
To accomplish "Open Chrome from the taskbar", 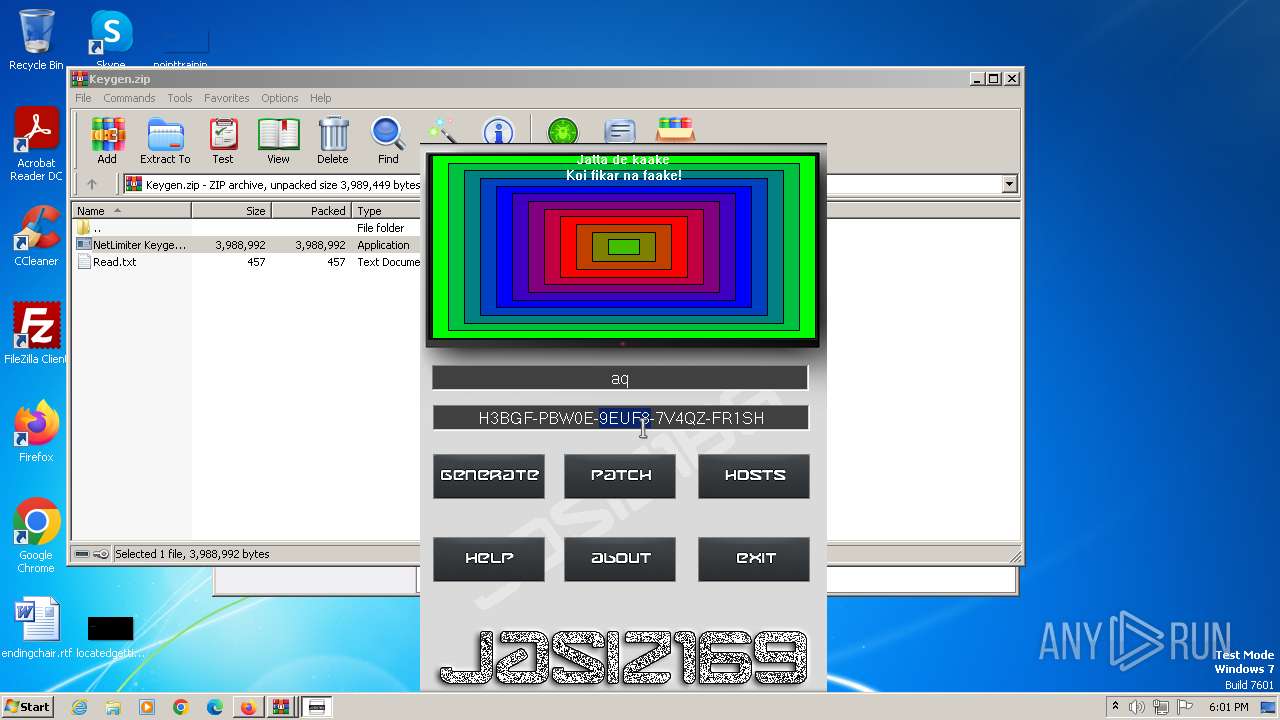I will [x=181, y=707].
